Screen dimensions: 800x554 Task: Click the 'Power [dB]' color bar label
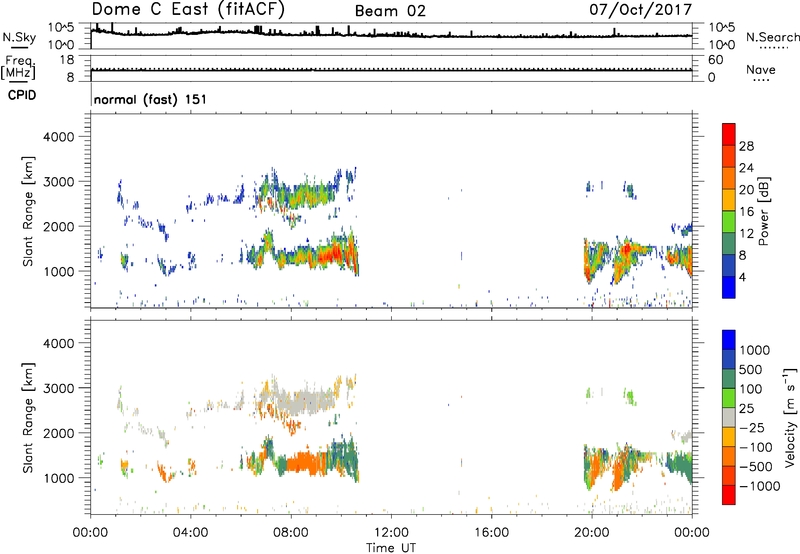tap(764, 211)
